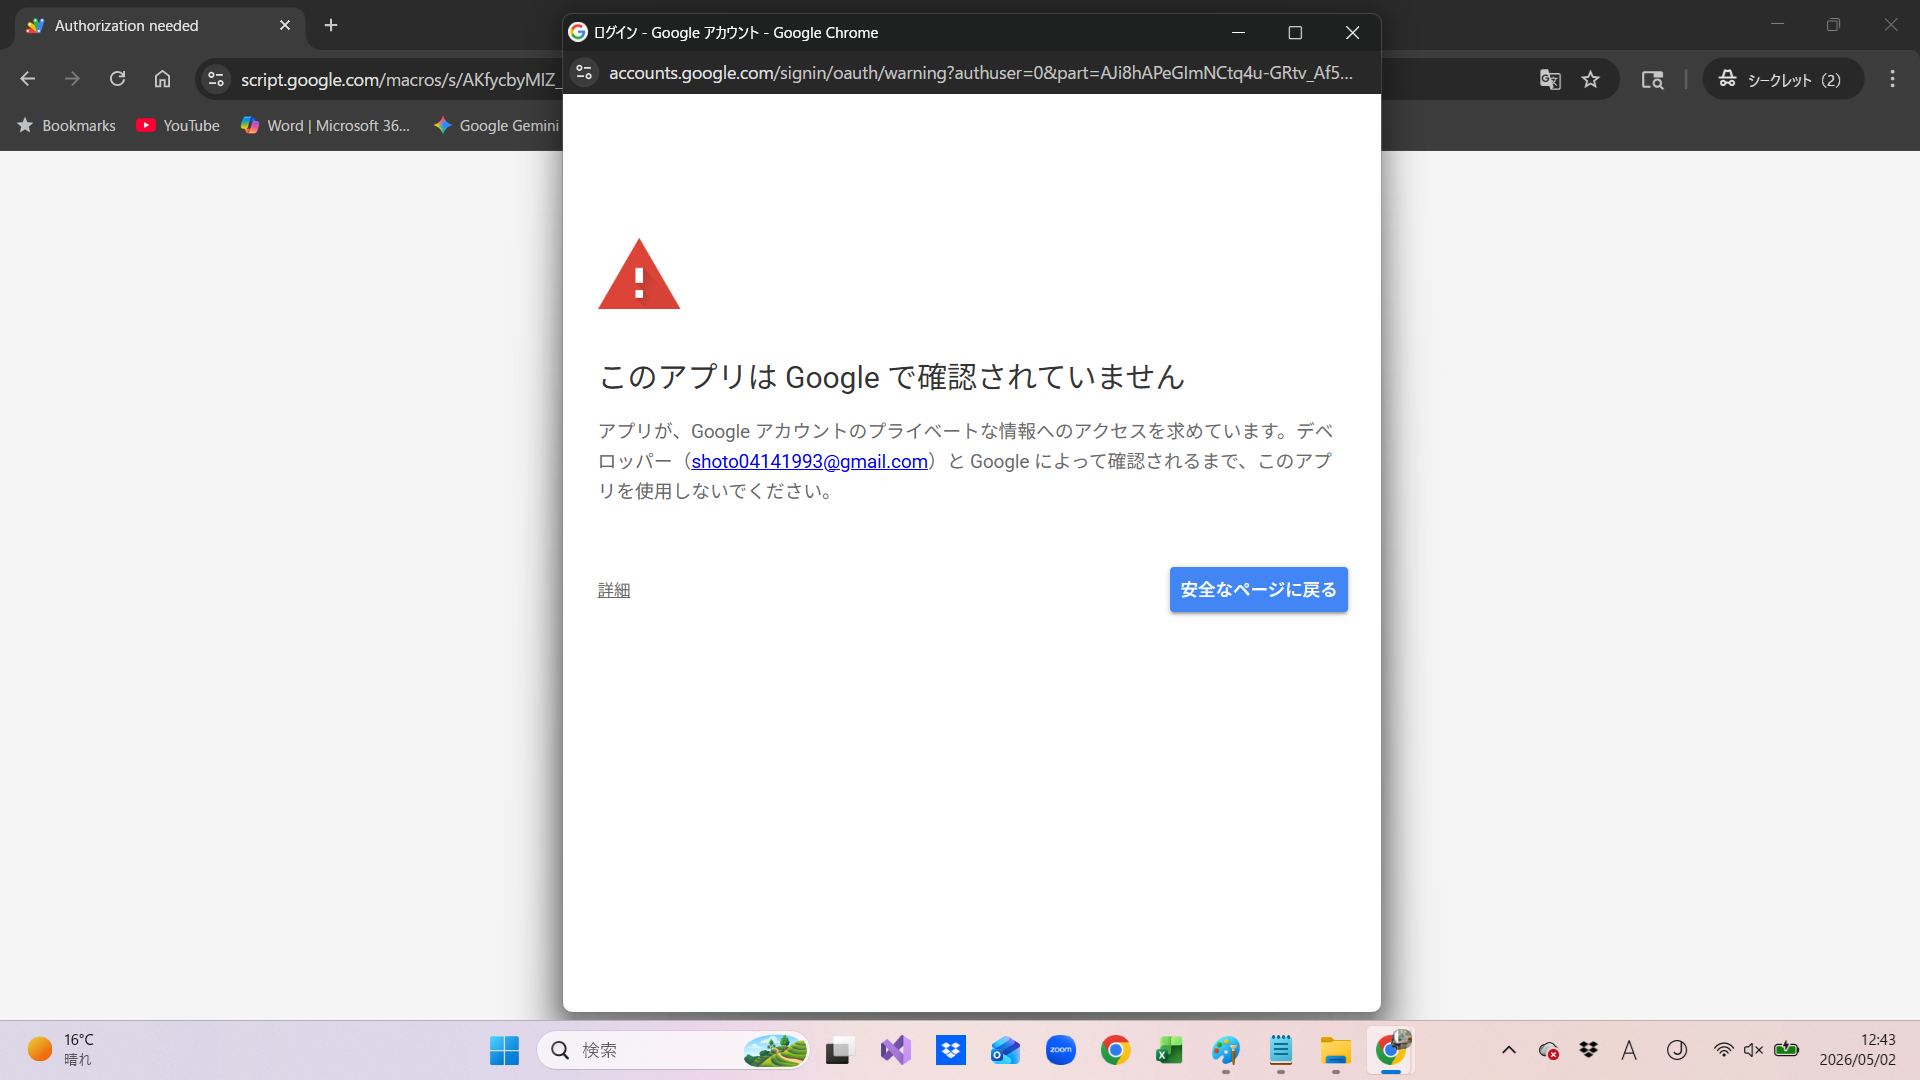Open the incognito シークレット (2) indicator
This screenshot has width=1920, height=1080.
coord(1782,80)
